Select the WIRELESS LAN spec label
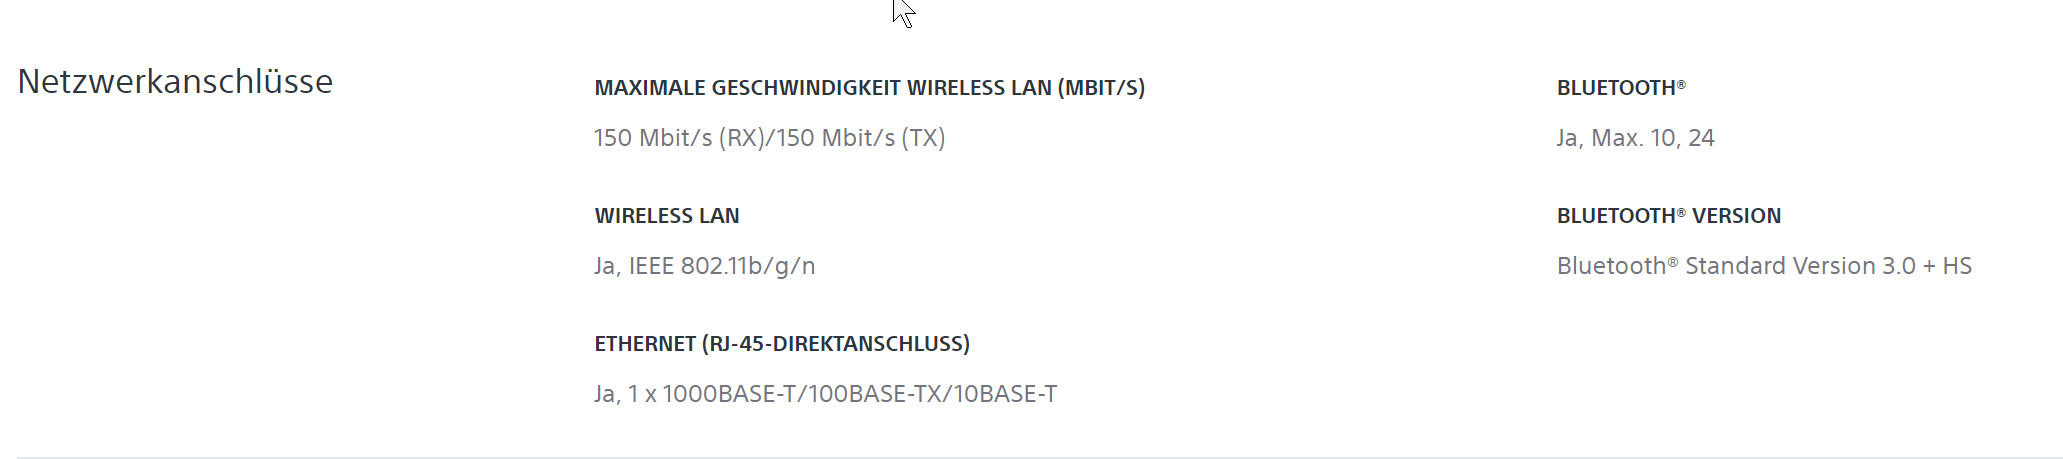 [667, 216]
